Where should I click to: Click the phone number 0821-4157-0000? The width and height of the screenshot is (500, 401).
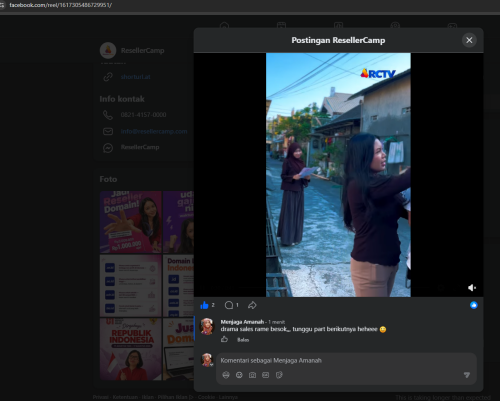point(143,115)
